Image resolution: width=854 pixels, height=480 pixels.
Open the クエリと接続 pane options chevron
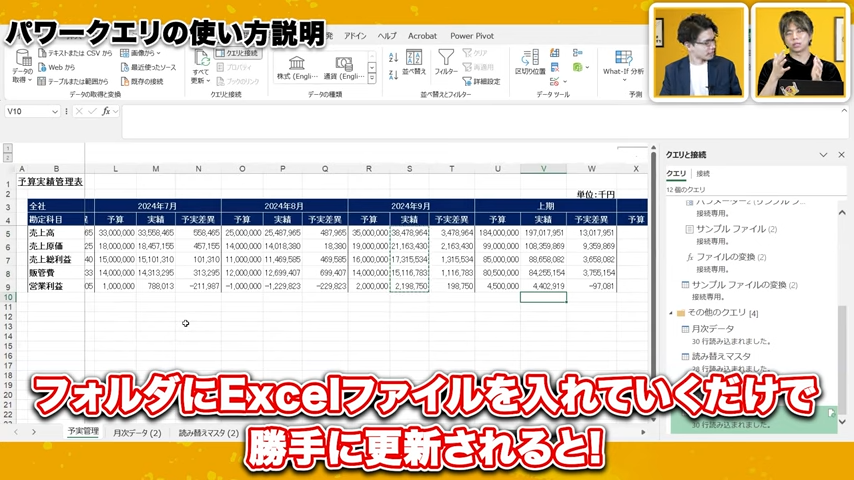click(823, 155)
